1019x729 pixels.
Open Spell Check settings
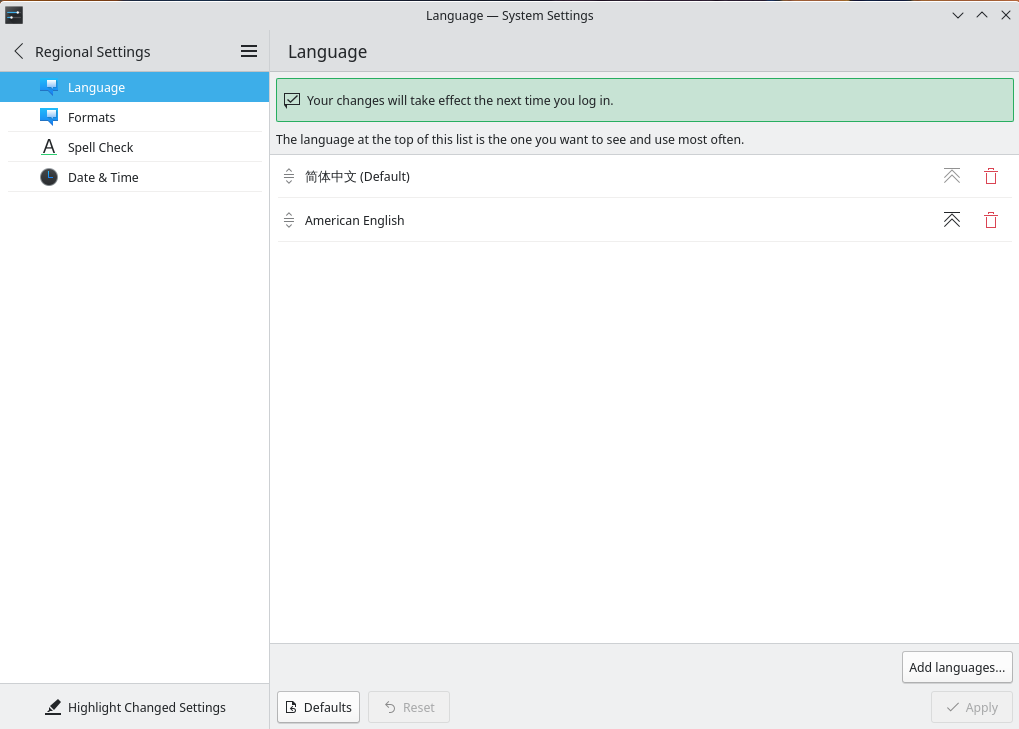pyautogui.click(x=100, y=147)
